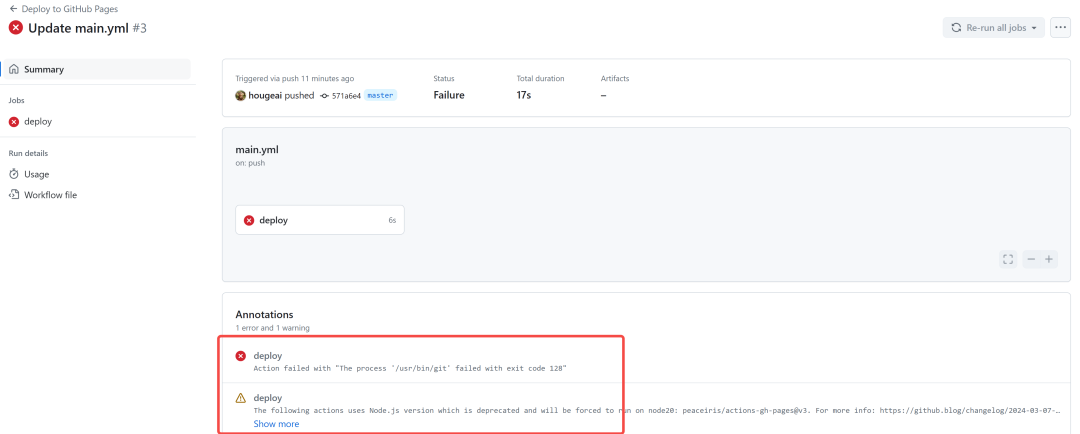Viewport: 1080px width, 434px height.
Task: Open Workflow file in the sidebar
Action: pyautogui.click(x=50, y=195)
